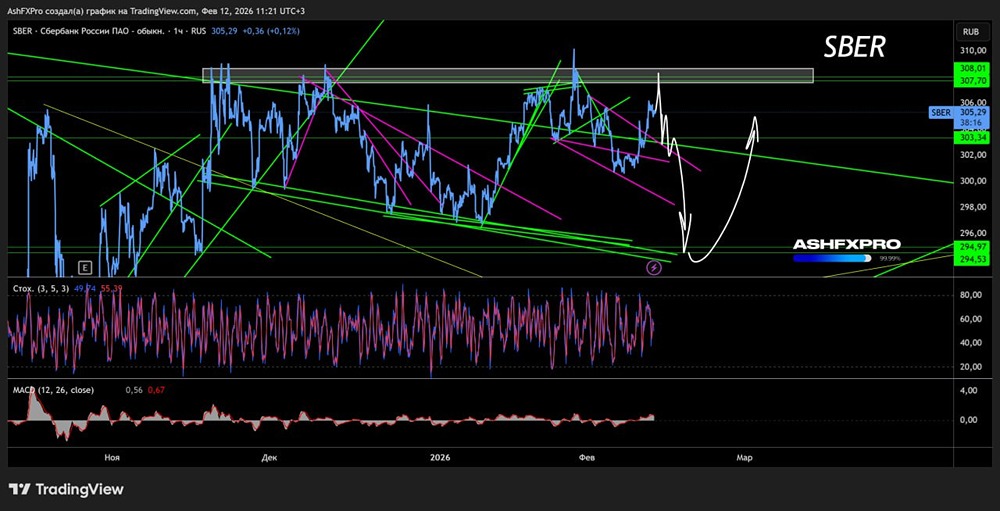Click the 'Ноя' label on time axis

coord(113,457)
